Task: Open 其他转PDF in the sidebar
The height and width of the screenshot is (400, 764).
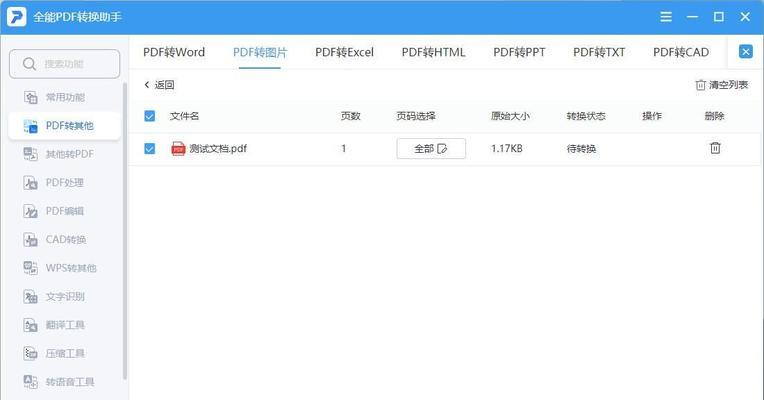Action: [x=64, y=154]
